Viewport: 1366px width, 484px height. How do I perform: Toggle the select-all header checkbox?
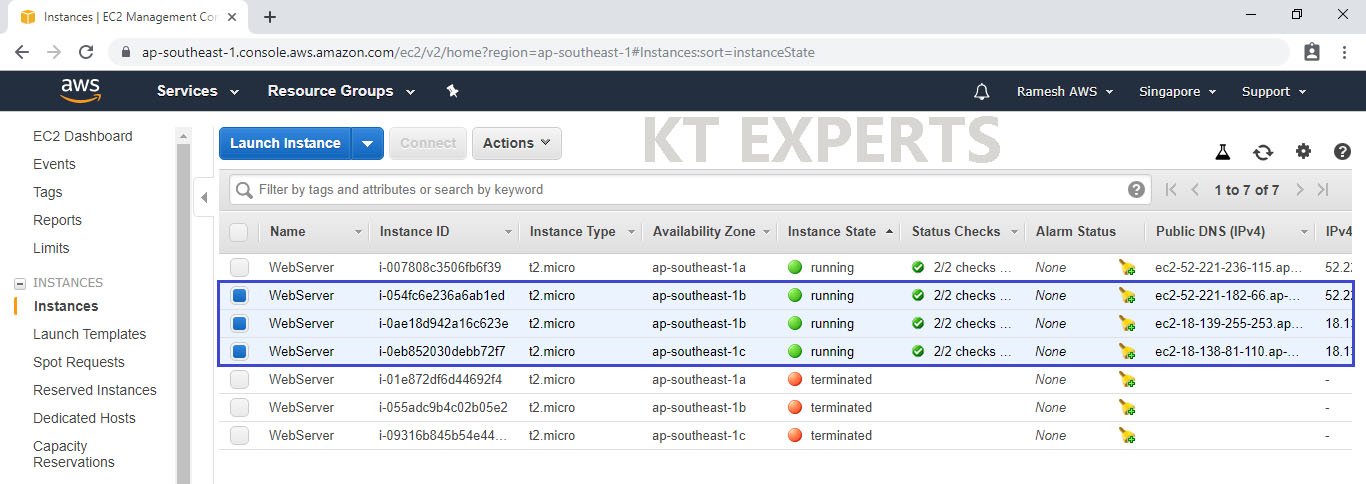pos(239,232)
